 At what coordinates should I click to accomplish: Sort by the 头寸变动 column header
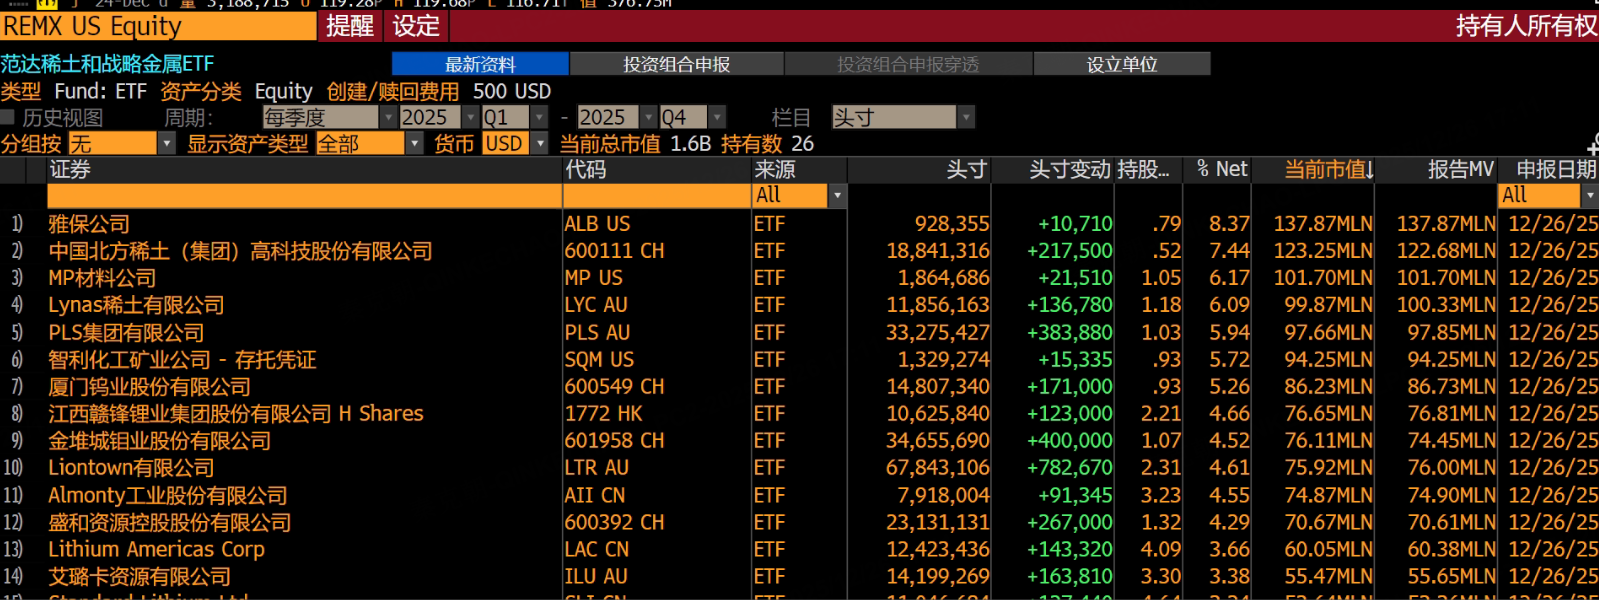(1070, 170)
